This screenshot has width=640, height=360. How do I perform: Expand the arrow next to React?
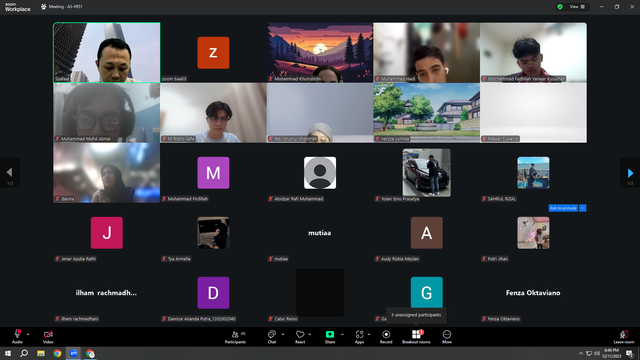310,334
